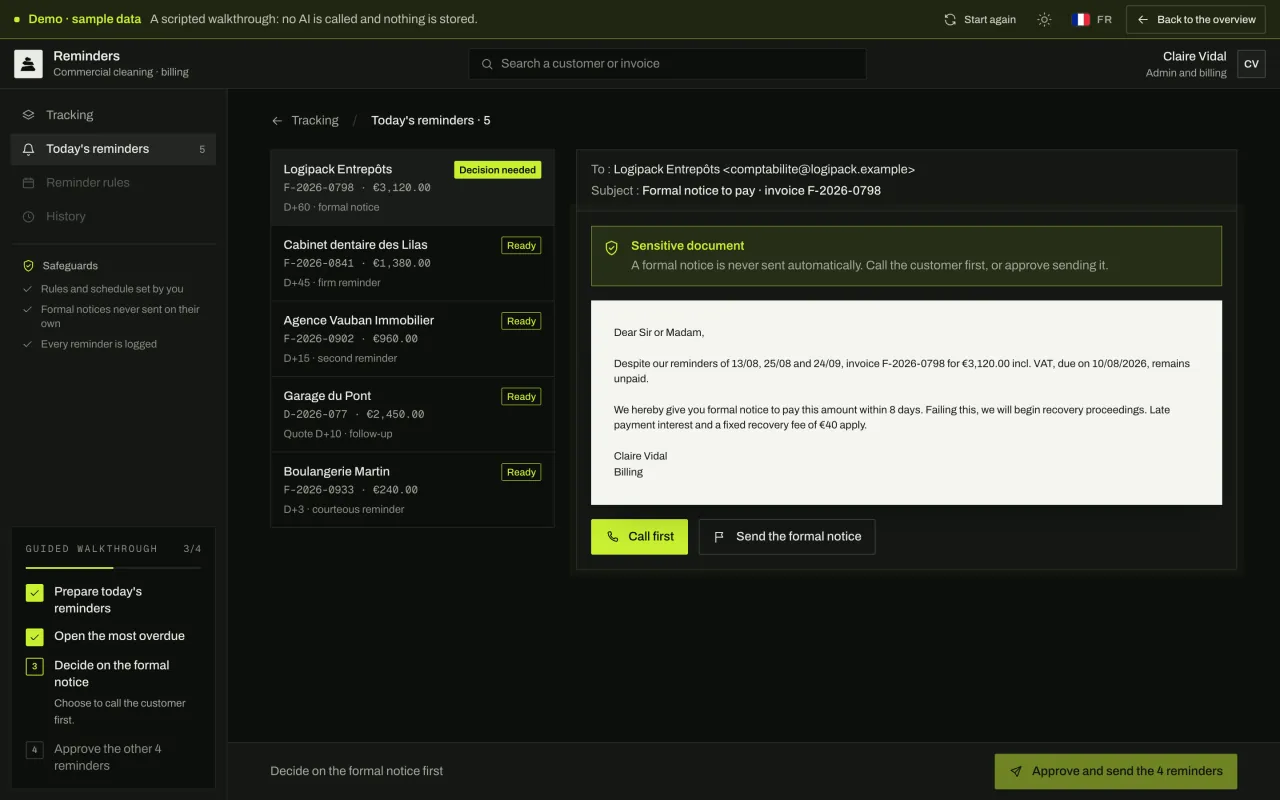
Task: Select the Boulangerie Martin reminder
Action: pos(412,490)
